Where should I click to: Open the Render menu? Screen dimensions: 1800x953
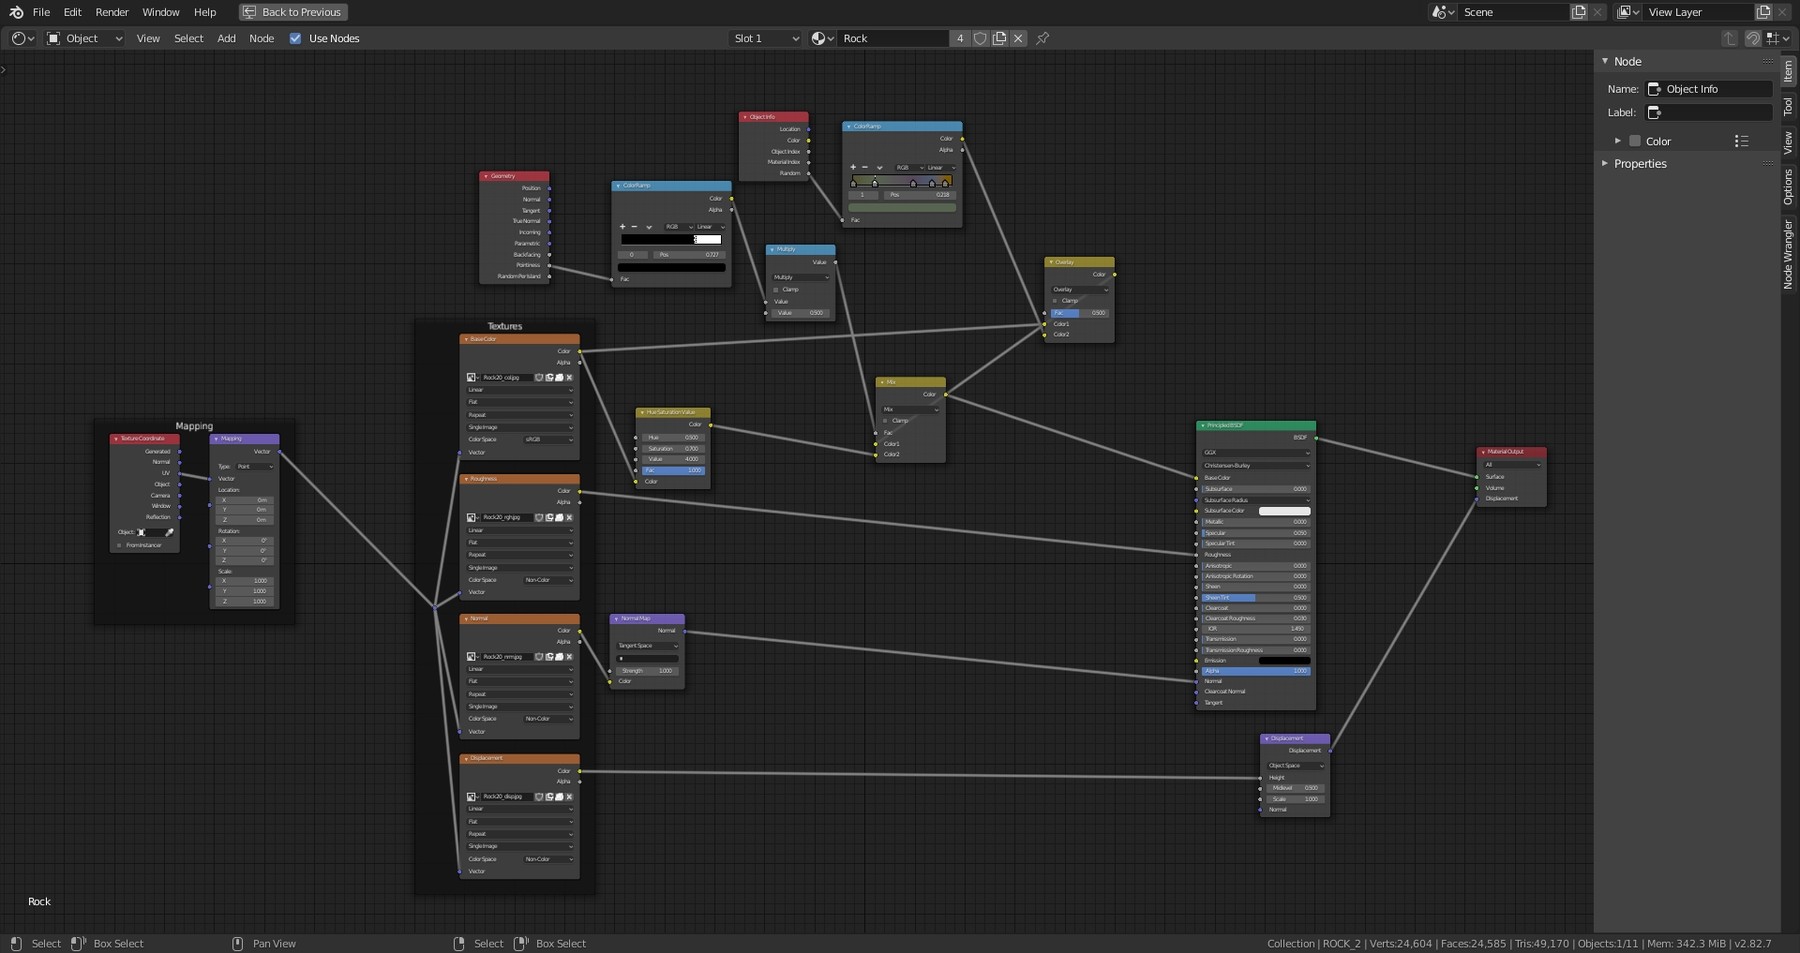[x=112, y=12]
